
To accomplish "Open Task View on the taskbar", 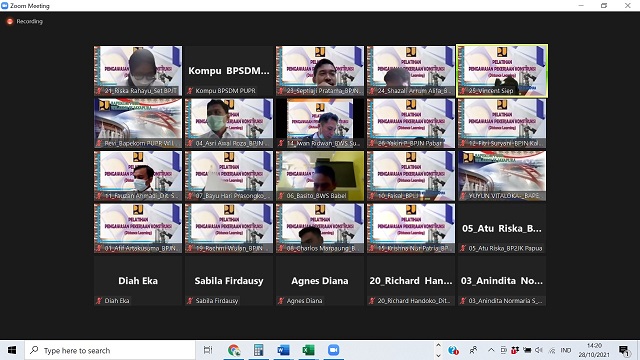I will coord(208,350).
